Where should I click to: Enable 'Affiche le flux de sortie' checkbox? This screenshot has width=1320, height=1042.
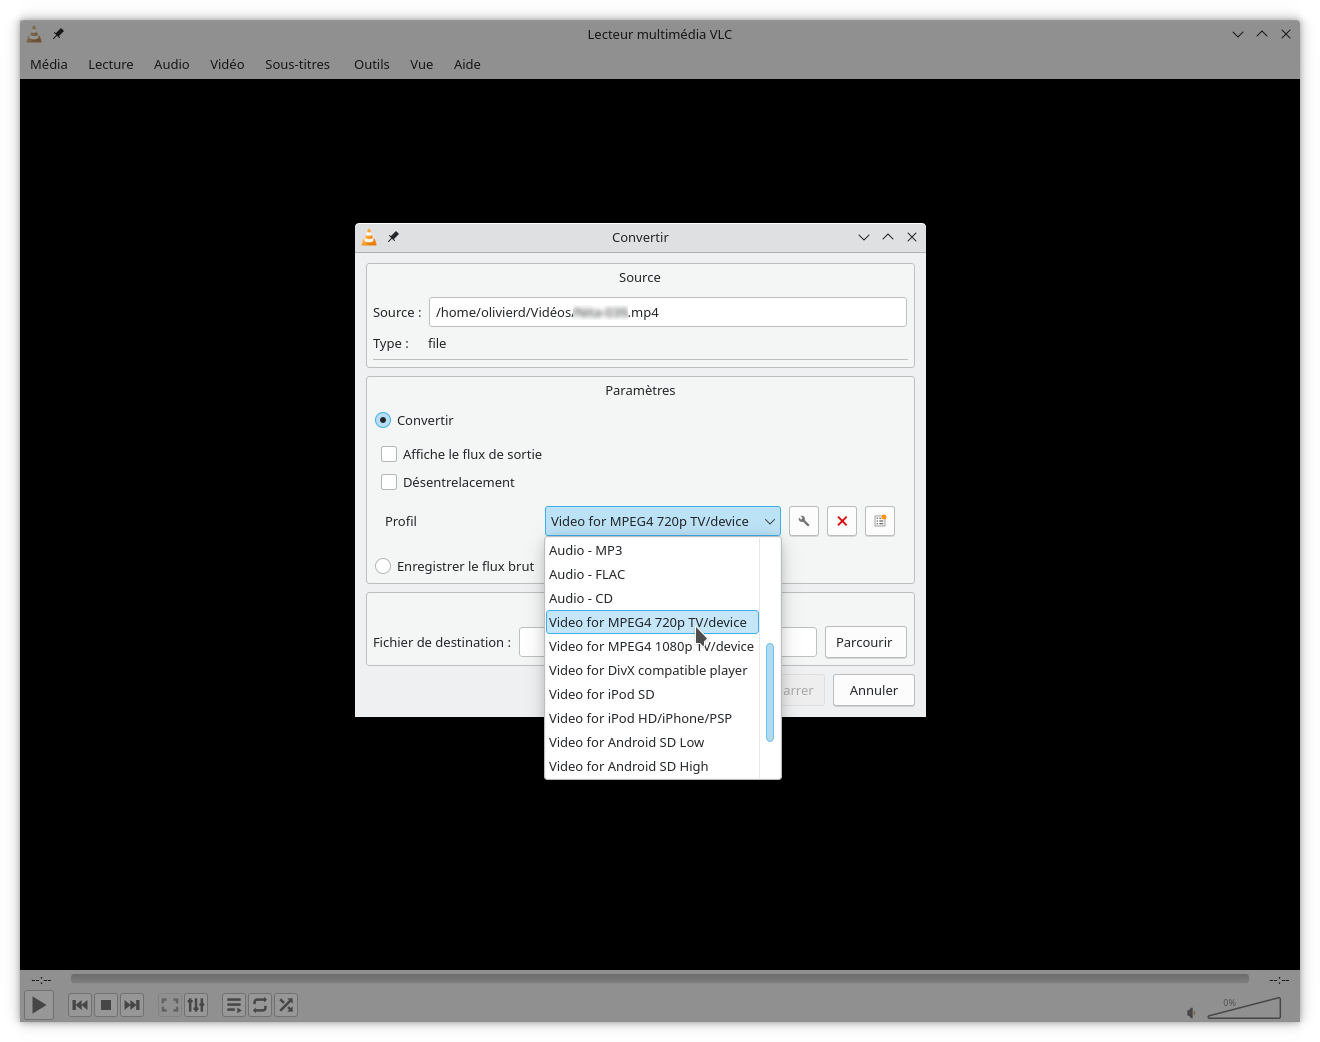389,454
